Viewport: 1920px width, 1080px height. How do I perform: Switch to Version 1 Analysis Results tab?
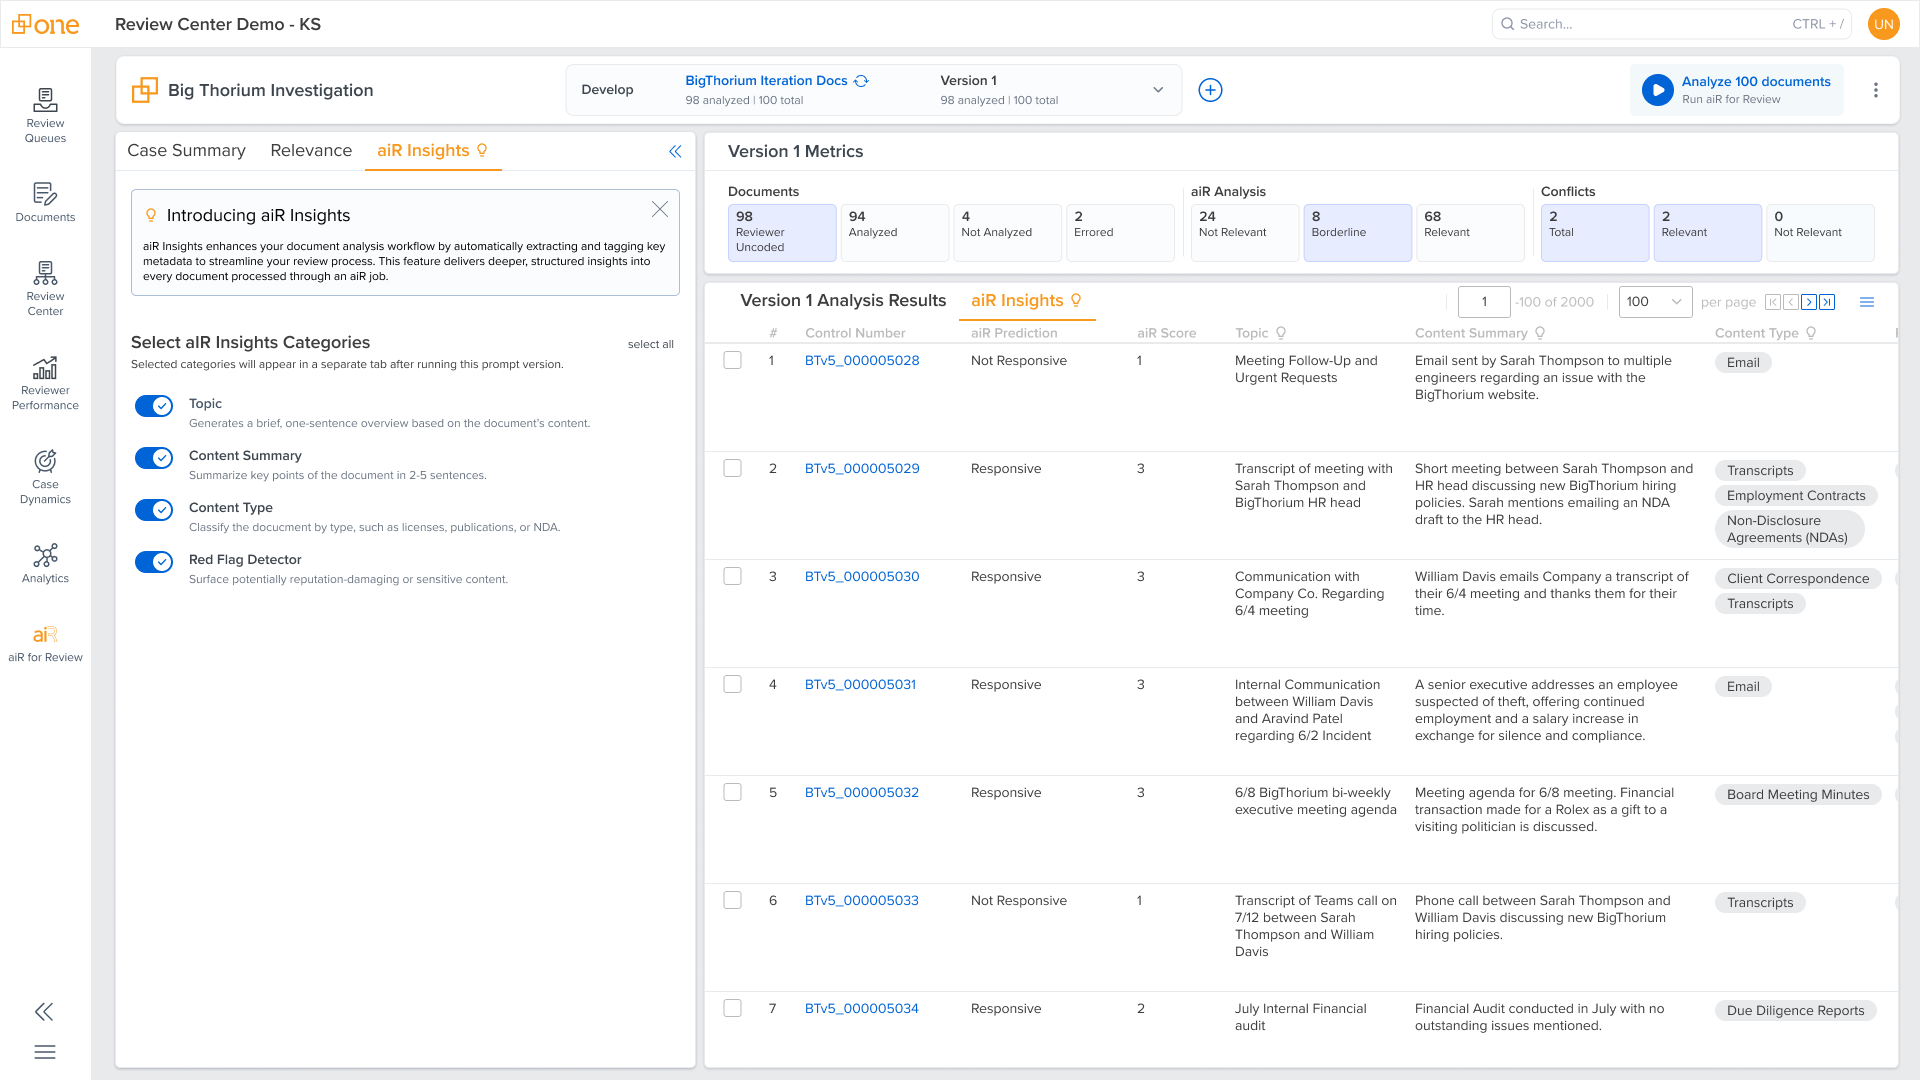pyautogui.click(x=842, y=300)
